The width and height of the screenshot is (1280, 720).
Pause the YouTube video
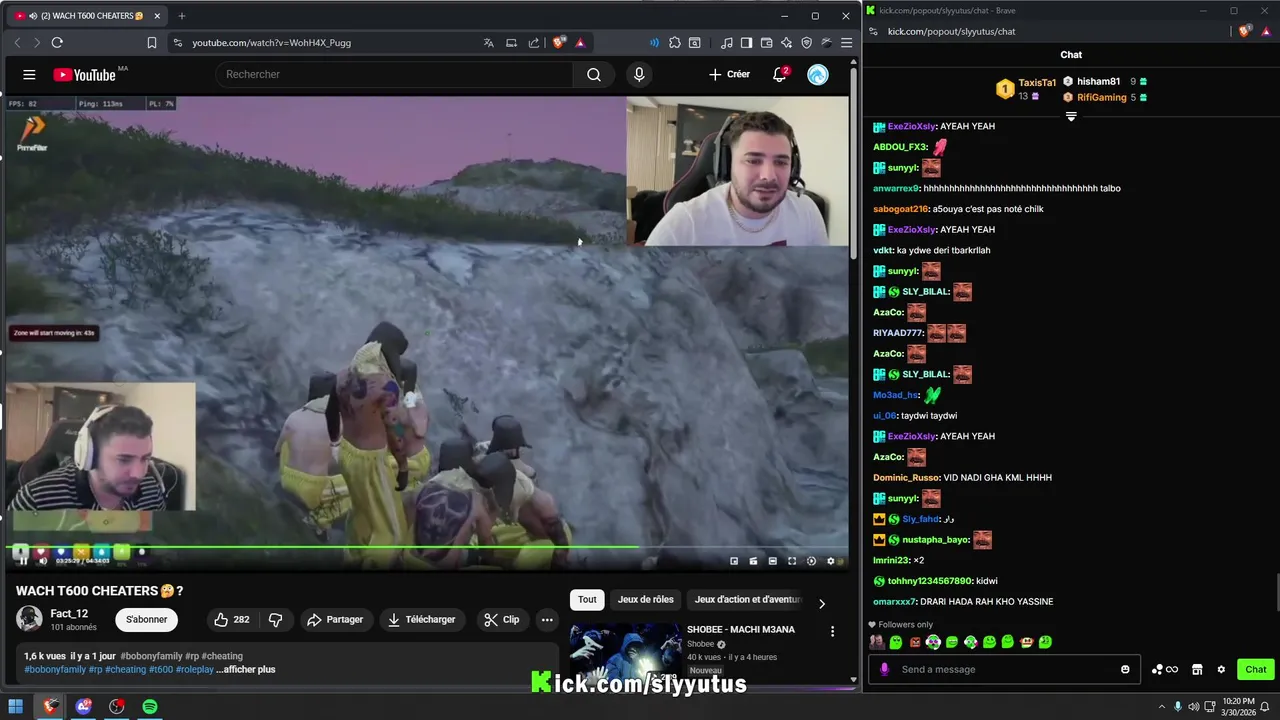(23, 561)
